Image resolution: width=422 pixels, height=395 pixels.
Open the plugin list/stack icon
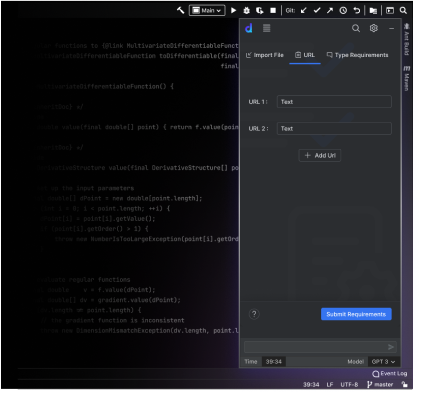266,28
